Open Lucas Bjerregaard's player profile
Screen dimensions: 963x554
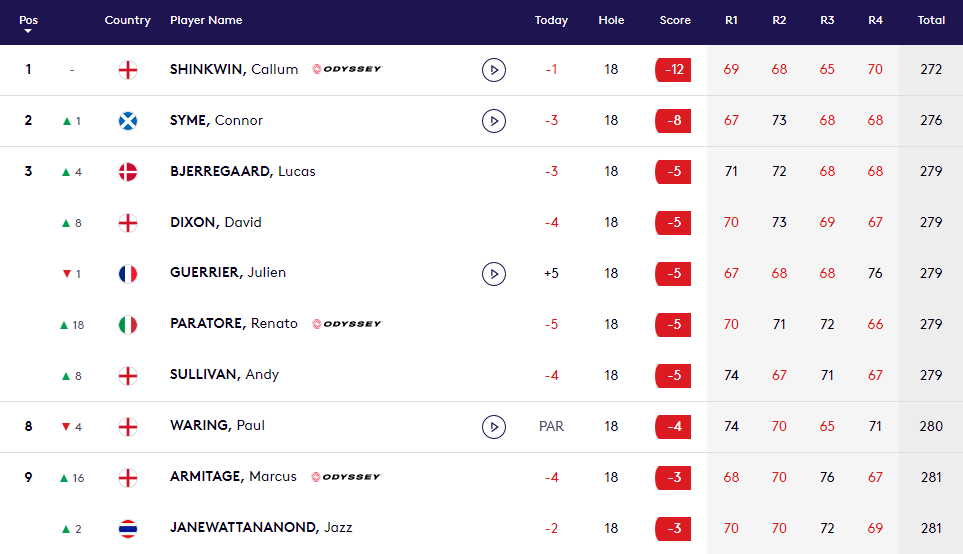[243, 172]
